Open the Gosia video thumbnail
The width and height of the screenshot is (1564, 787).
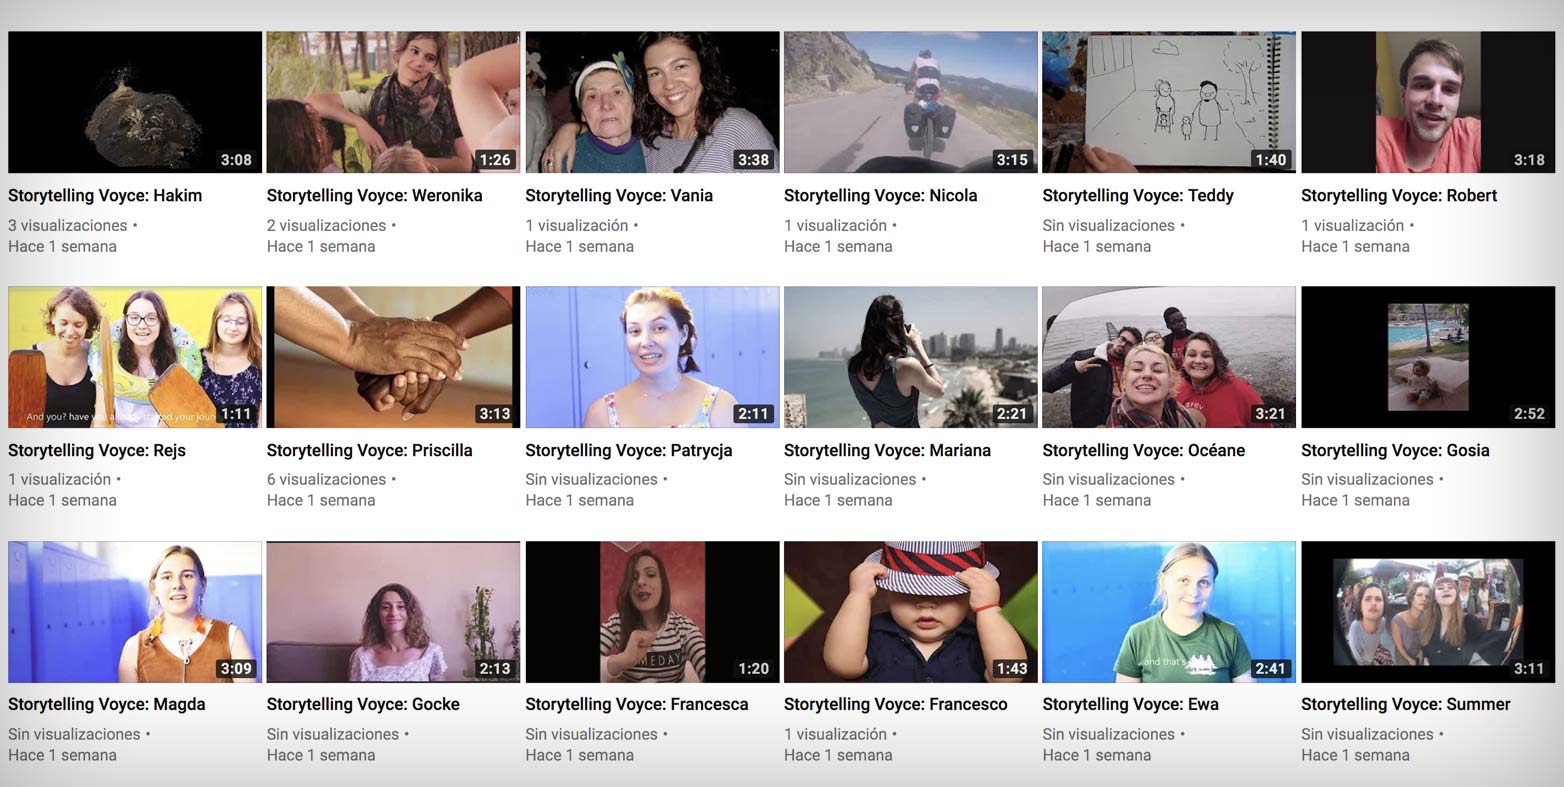1427,357
